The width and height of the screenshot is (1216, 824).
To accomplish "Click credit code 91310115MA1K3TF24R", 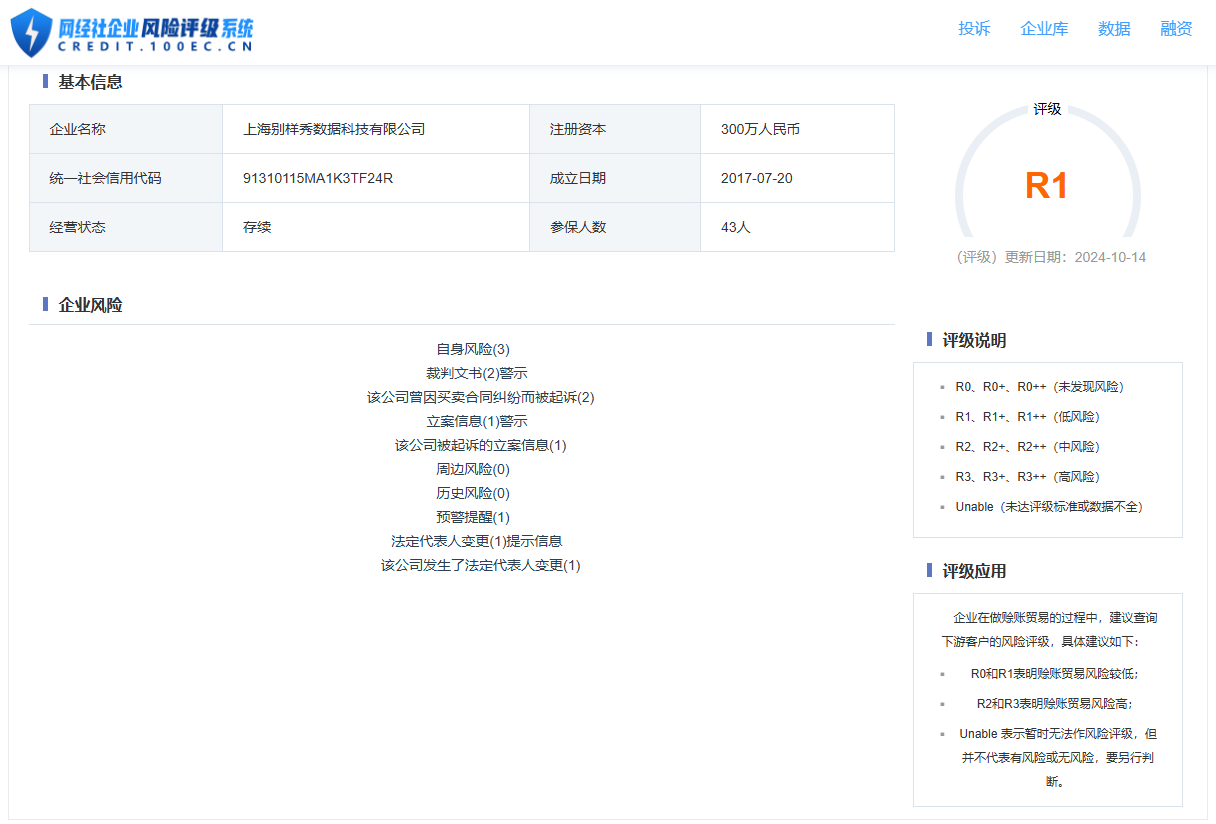I will [x=317, y=178].
